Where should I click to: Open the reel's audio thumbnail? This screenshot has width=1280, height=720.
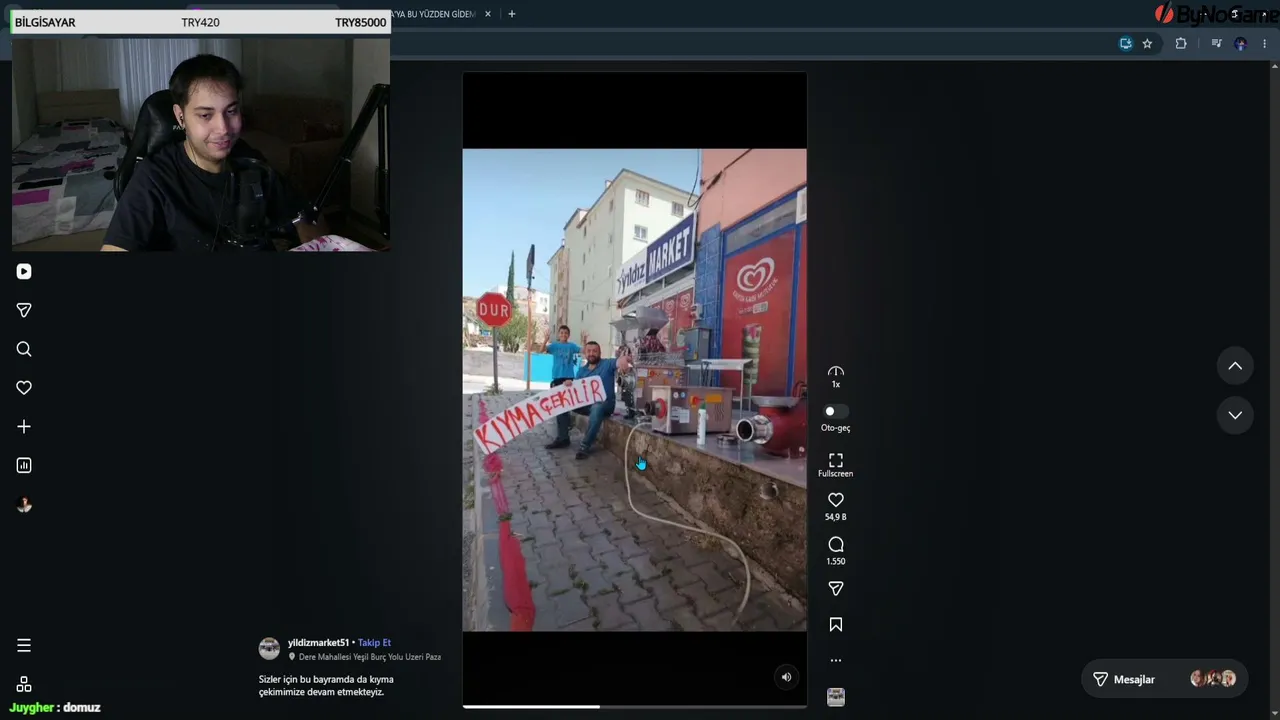(x=836, y=697)
